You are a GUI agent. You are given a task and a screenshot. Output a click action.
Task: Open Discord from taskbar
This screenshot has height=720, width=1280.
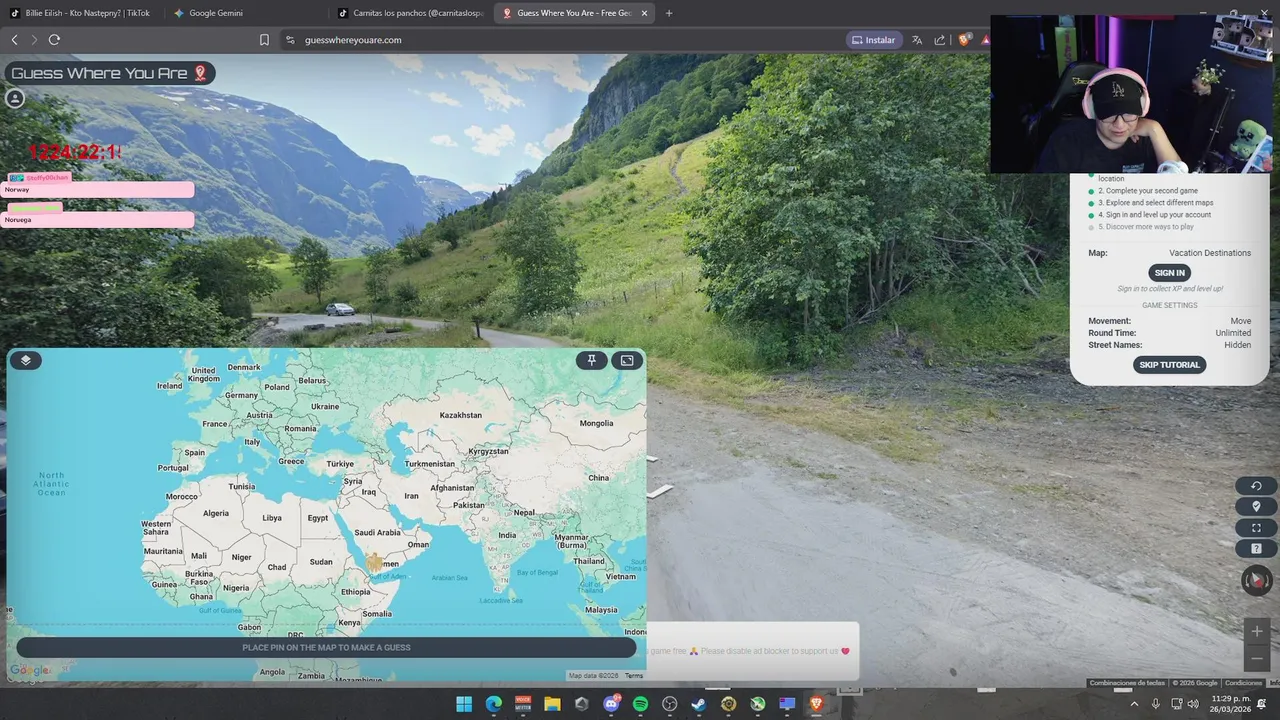[611, 704]
